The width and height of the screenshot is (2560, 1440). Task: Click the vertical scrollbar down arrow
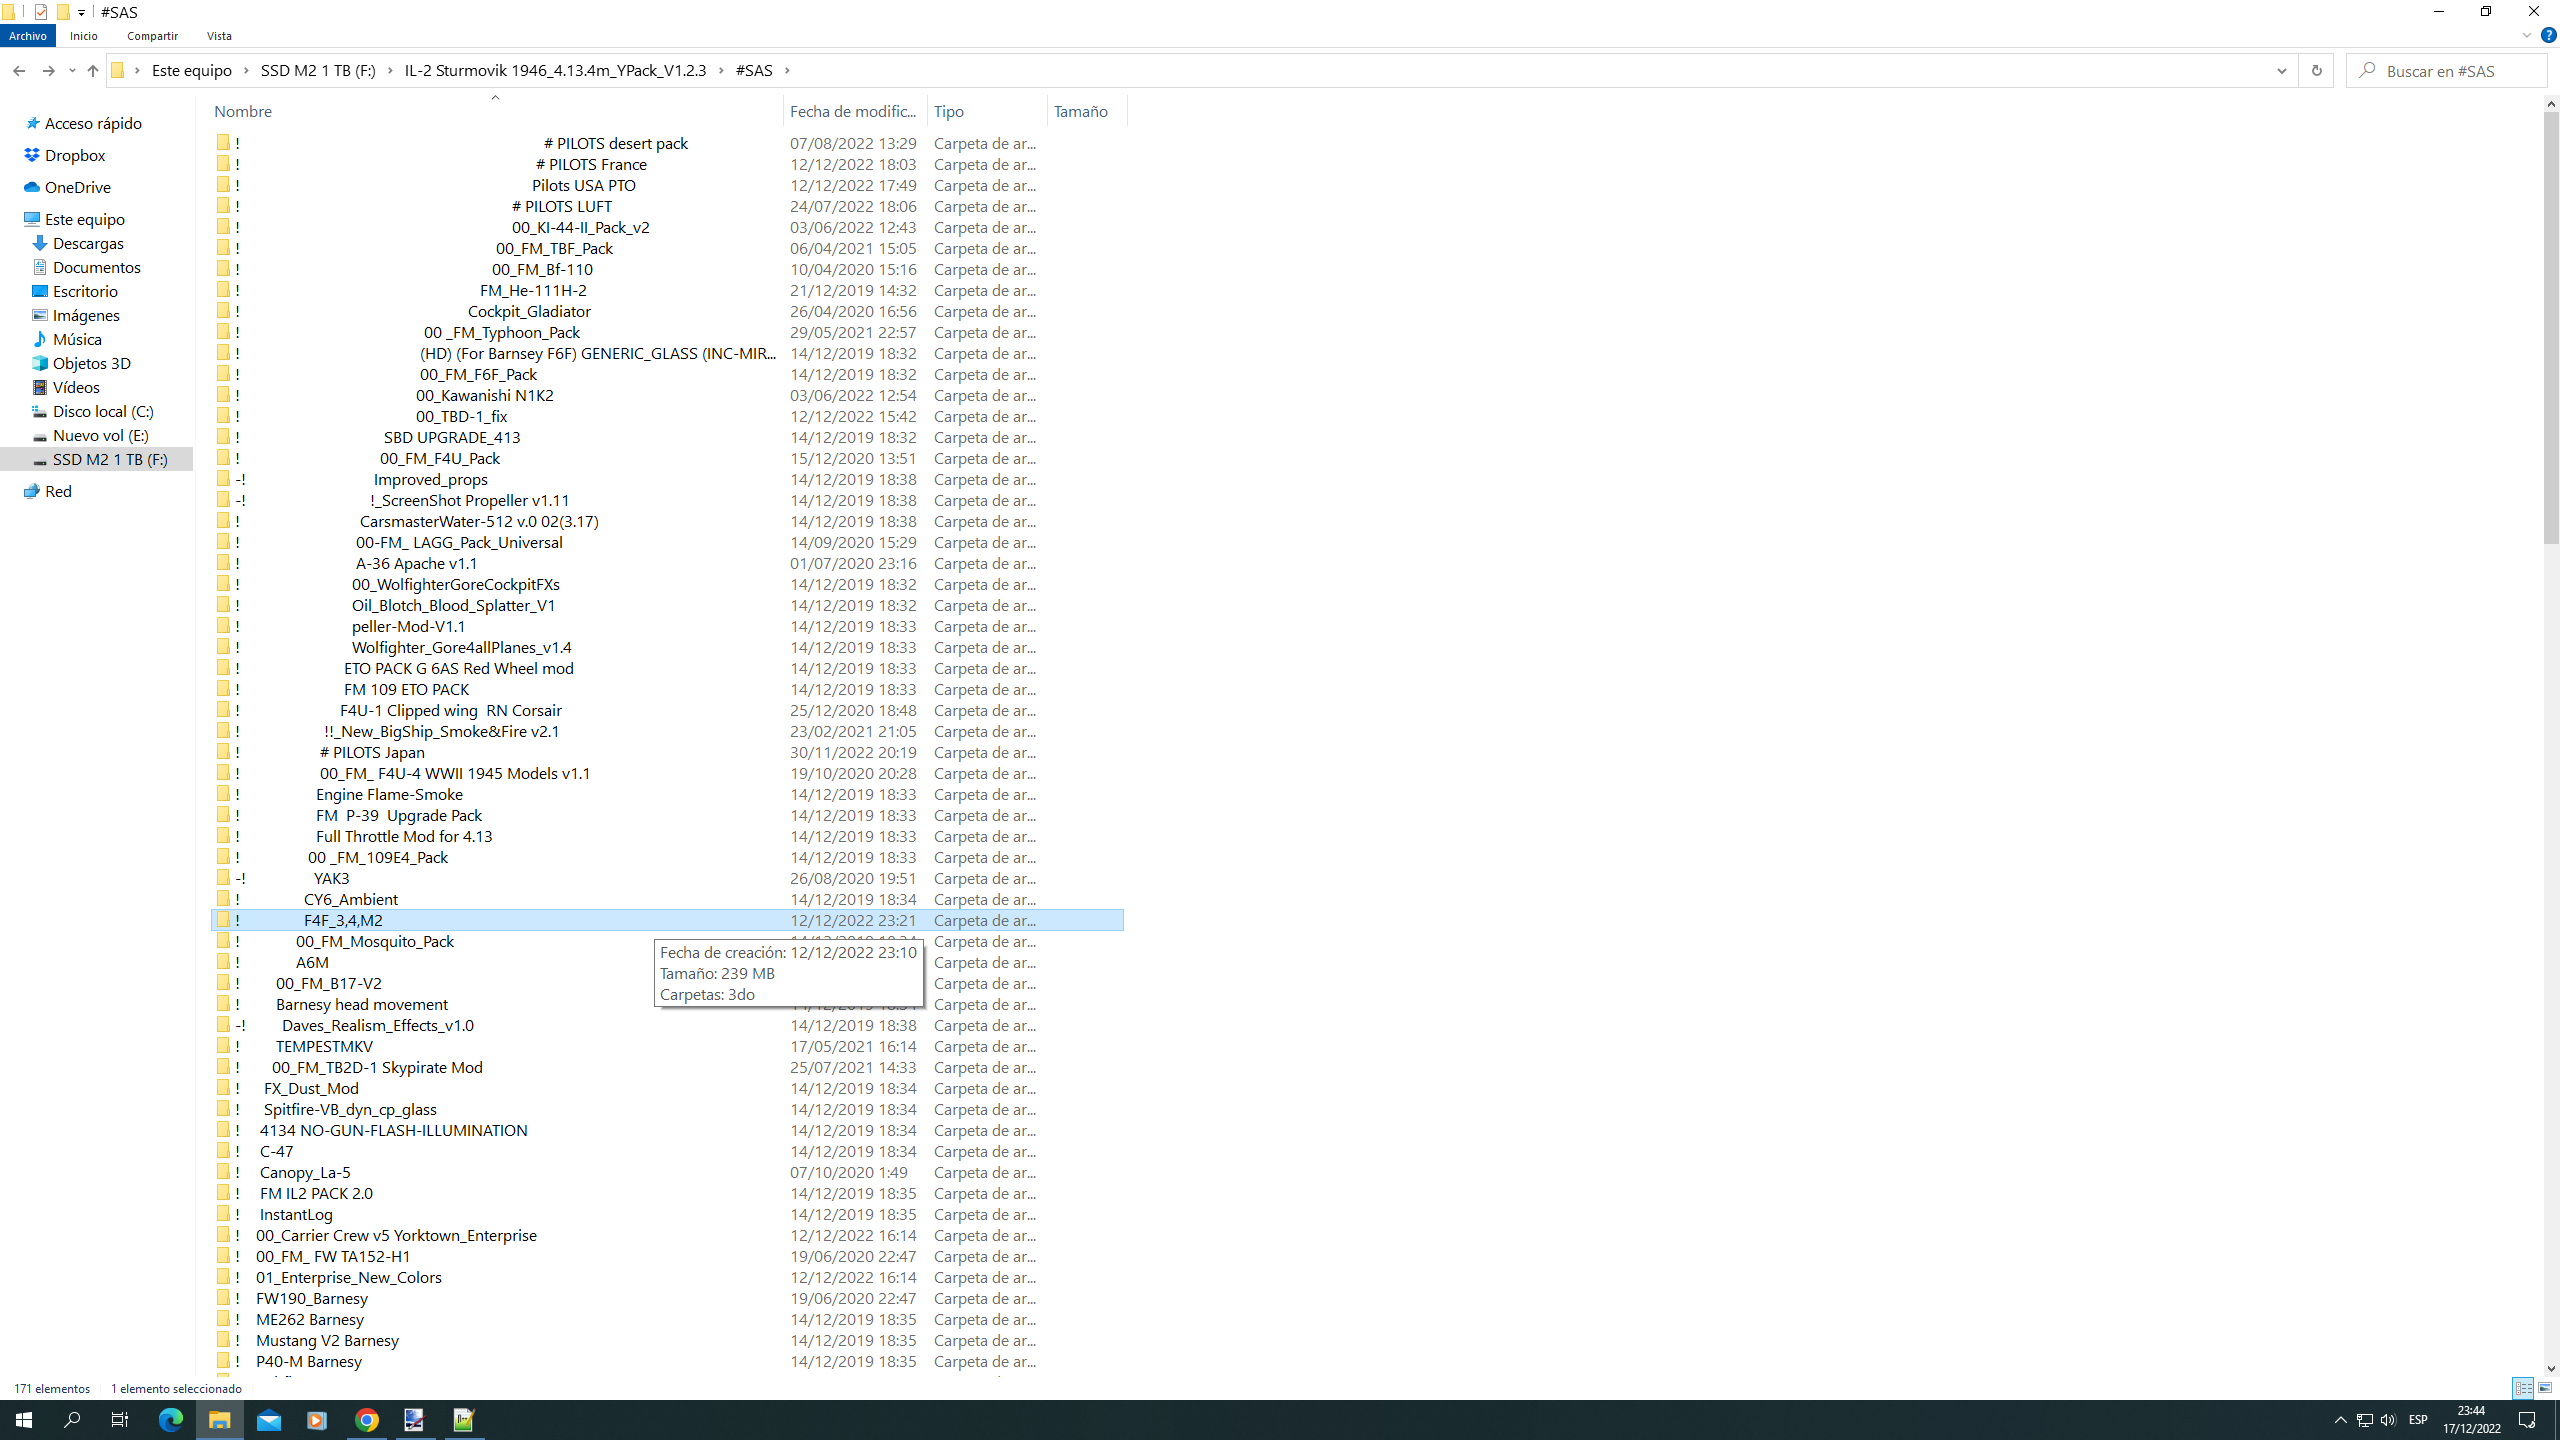(x=2551, y=1369)
